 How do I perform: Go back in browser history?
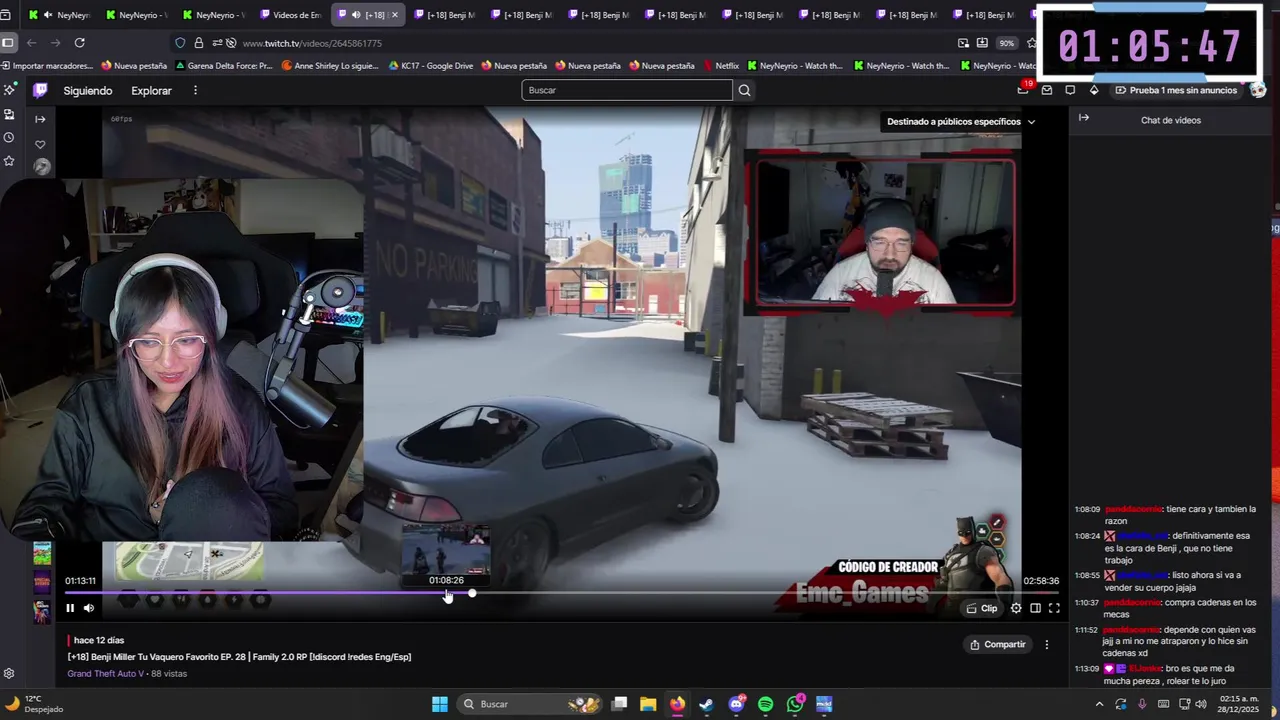[x=31, y=43]
